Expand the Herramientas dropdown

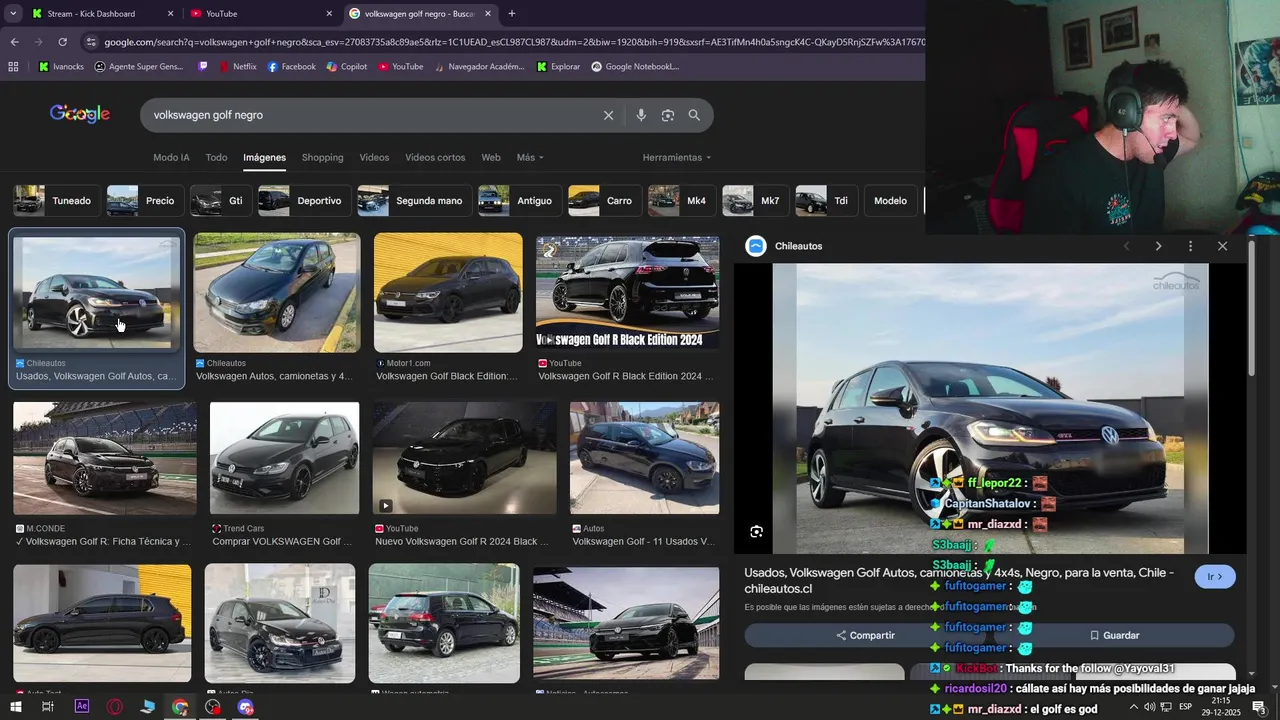tap(677, 157)
